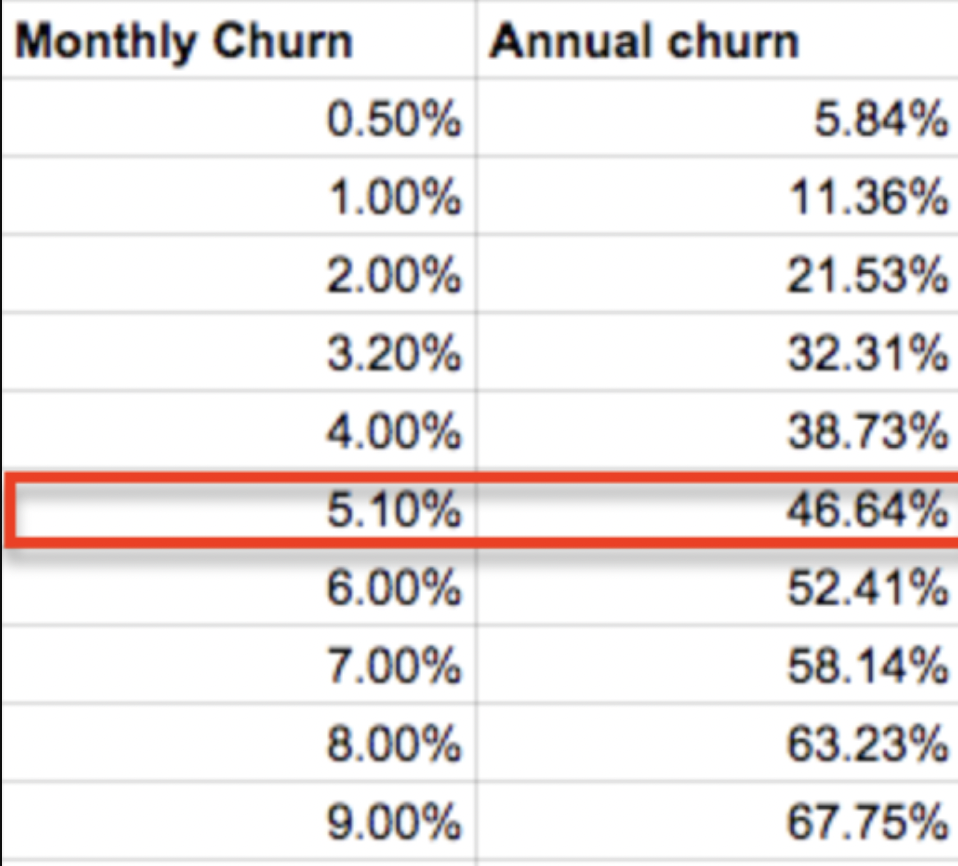The height and width of the screenshot is (866, 958).
Task: Click the 9.00% monthly churn cell
Action: (239, 821)
